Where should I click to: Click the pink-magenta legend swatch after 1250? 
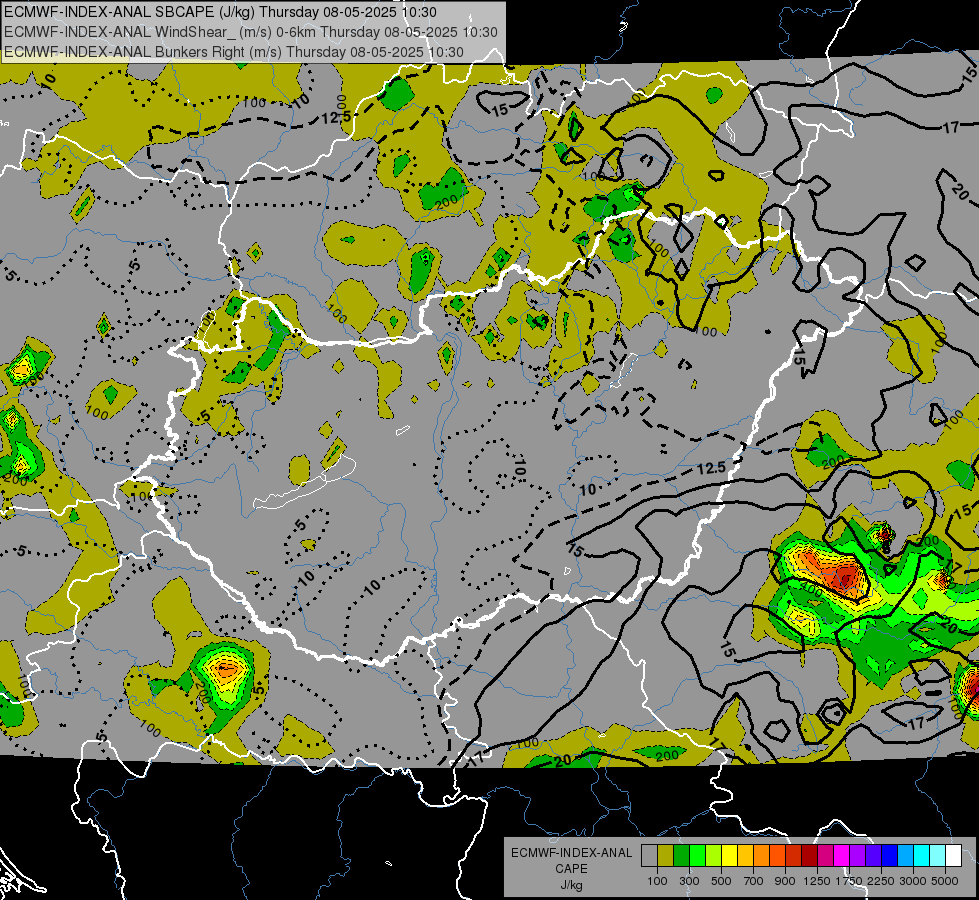click(825, 856)
